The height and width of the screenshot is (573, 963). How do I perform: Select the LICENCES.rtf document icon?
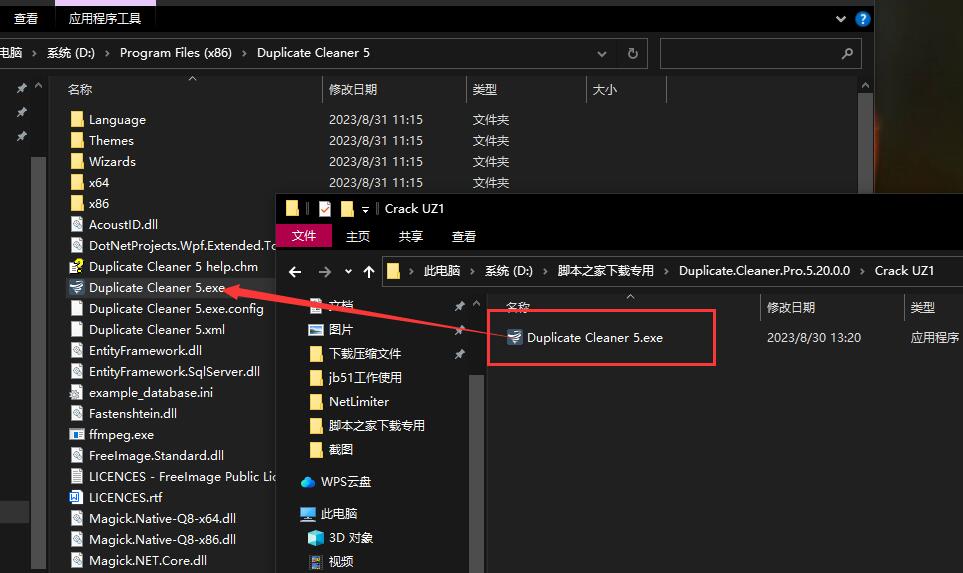pos(77,497)
